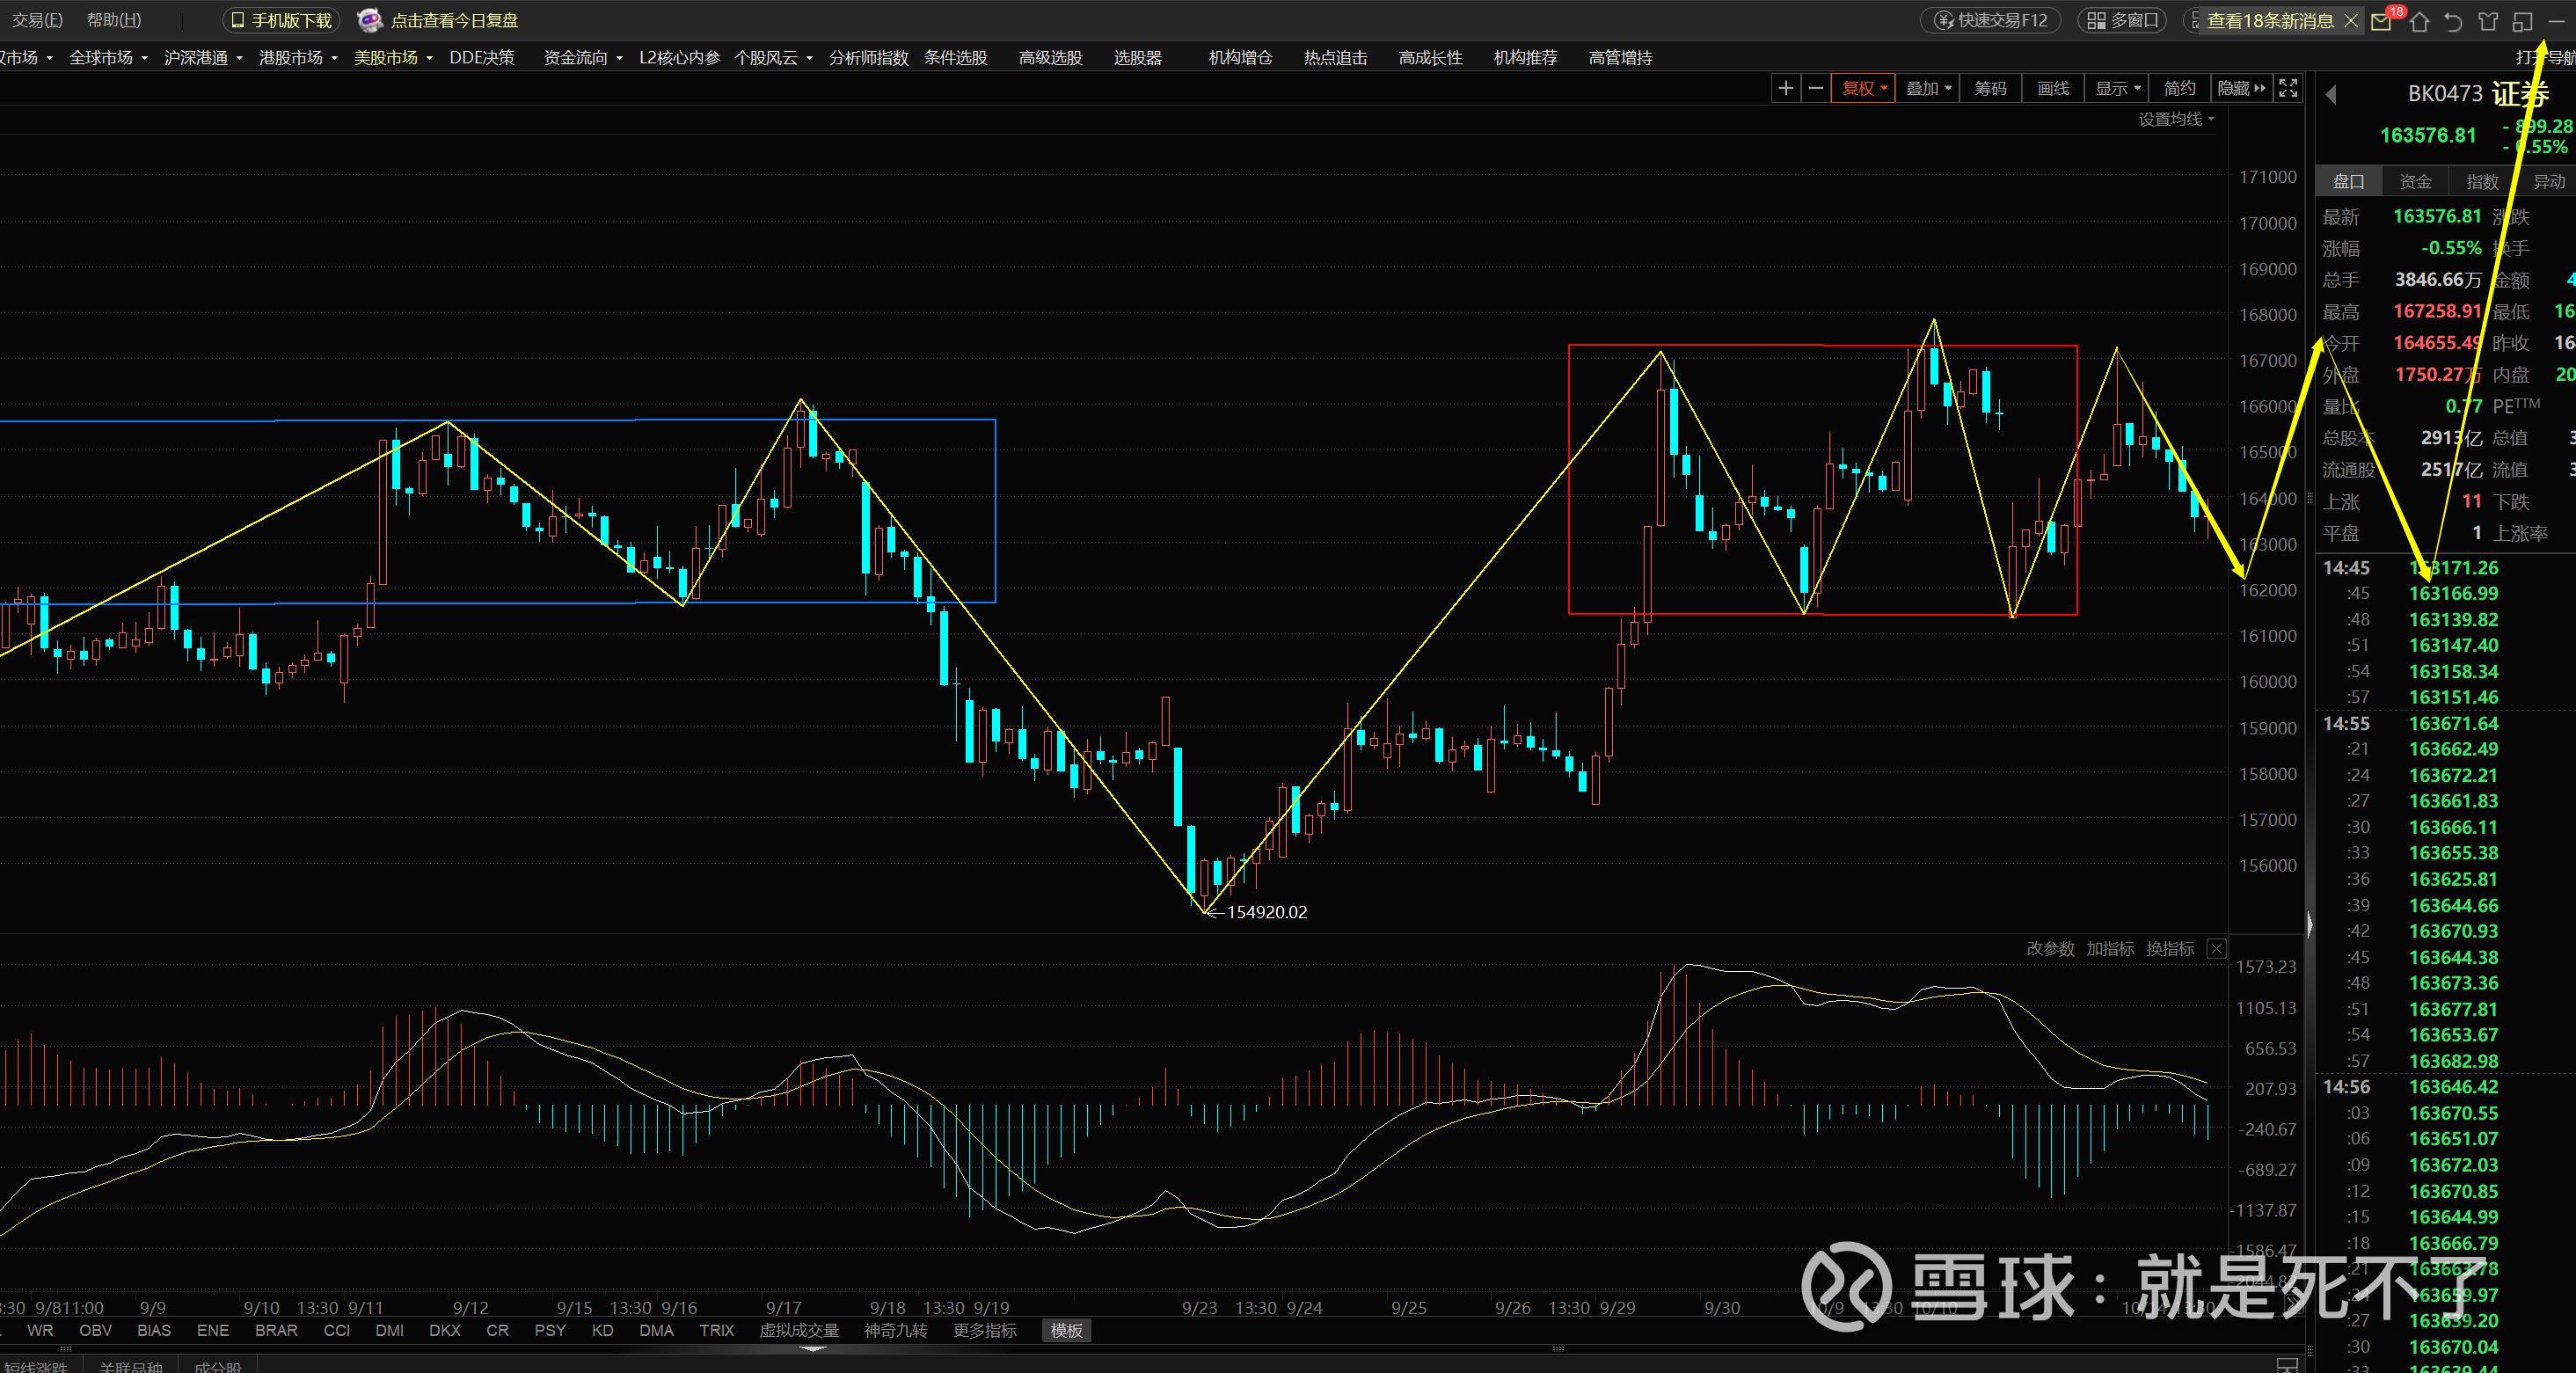The height and width of the screenshot is (1373, 2576).
Task: Click the zoom-in plus chart button
Action: 1785,89
